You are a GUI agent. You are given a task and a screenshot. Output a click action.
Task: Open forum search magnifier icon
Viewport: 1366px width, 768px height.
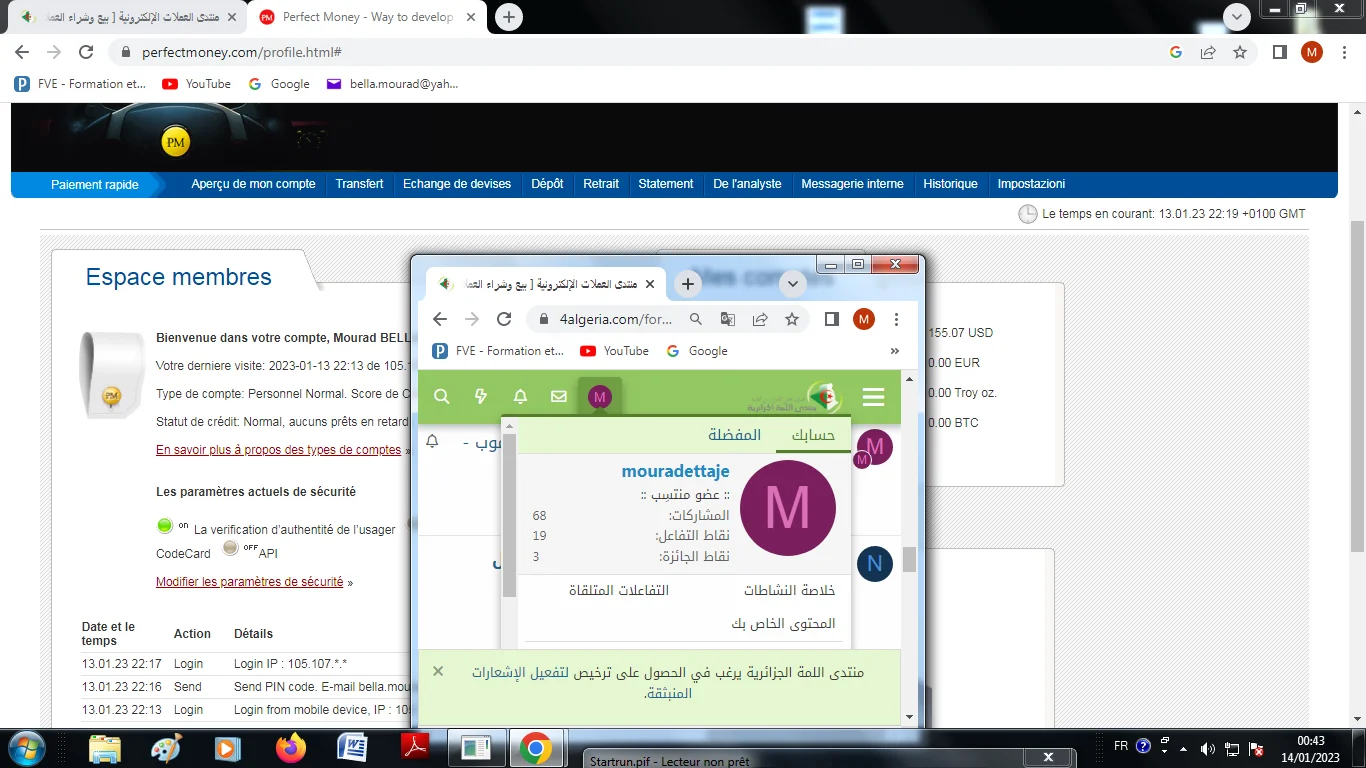pyautogui.click(x=442, y=397)
